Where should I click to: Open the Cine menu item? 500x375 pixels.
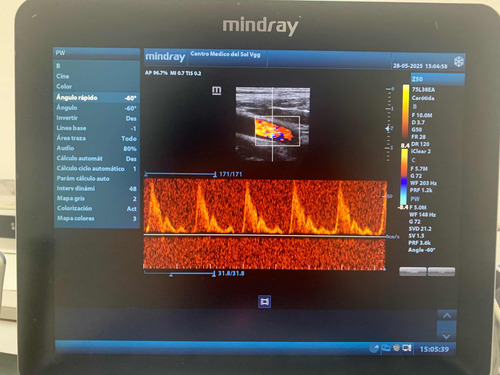(96, 76)
